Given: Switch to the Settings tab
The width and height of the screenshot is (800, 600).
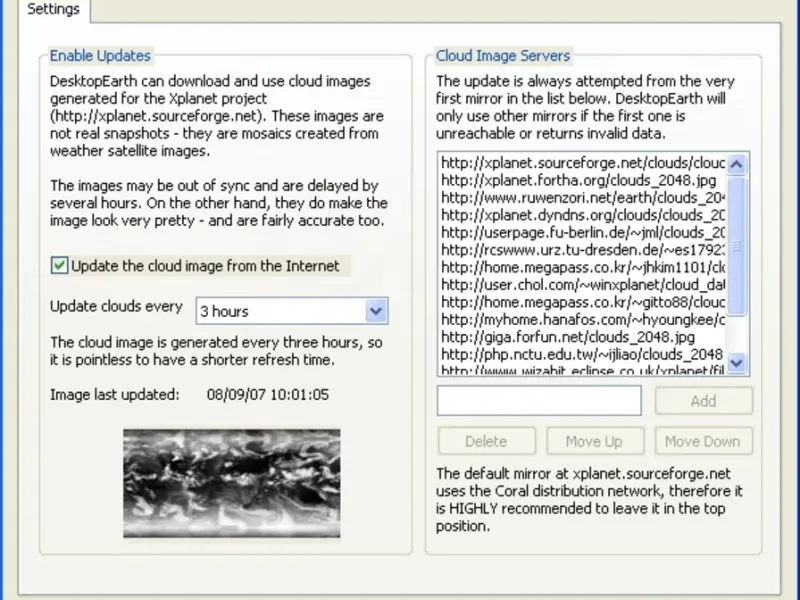Looking at the screenshot, I should 54,10.
